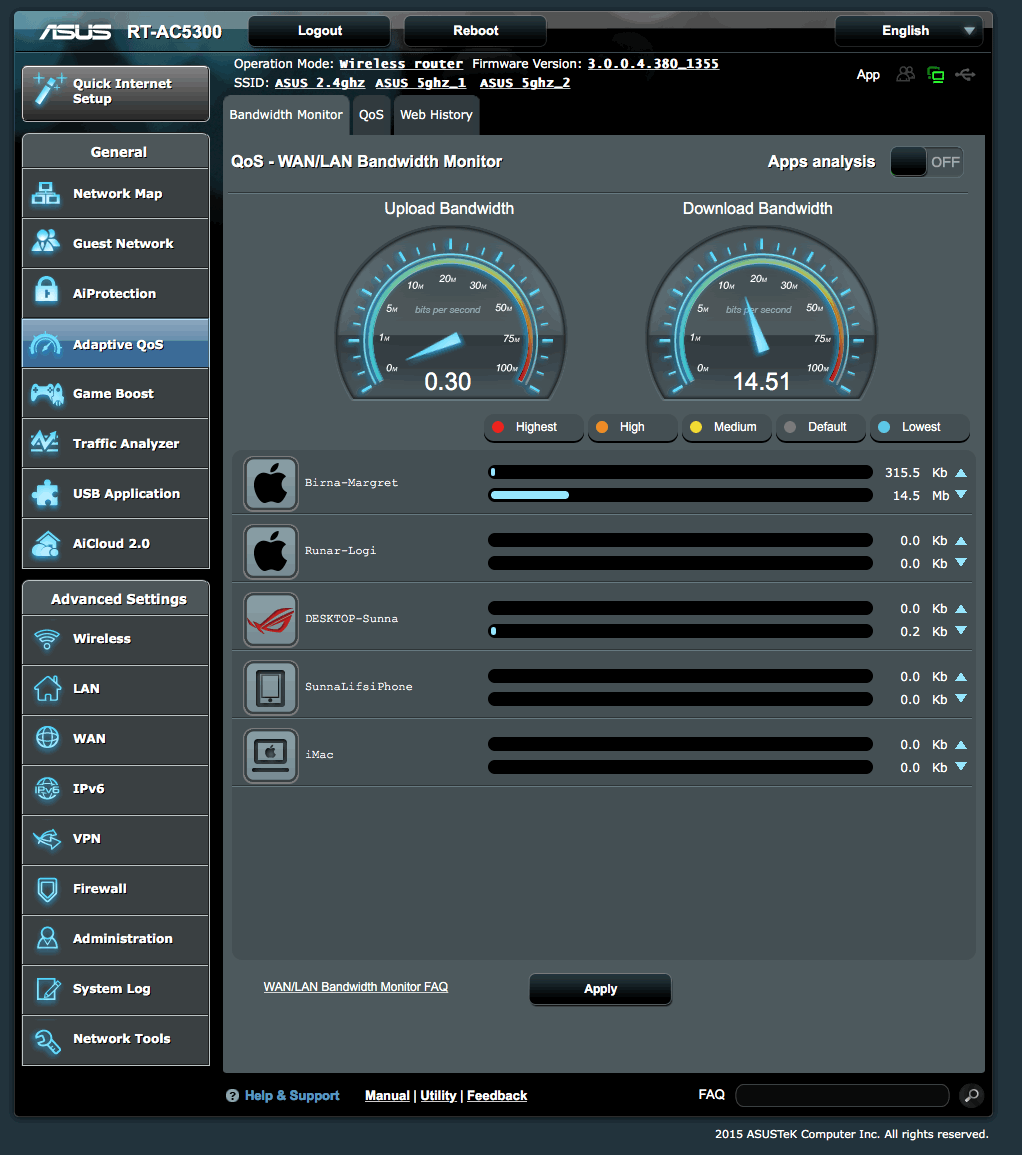Open Firewall settings
This screenshot has width=1022, height=1155.
[115, 889]
